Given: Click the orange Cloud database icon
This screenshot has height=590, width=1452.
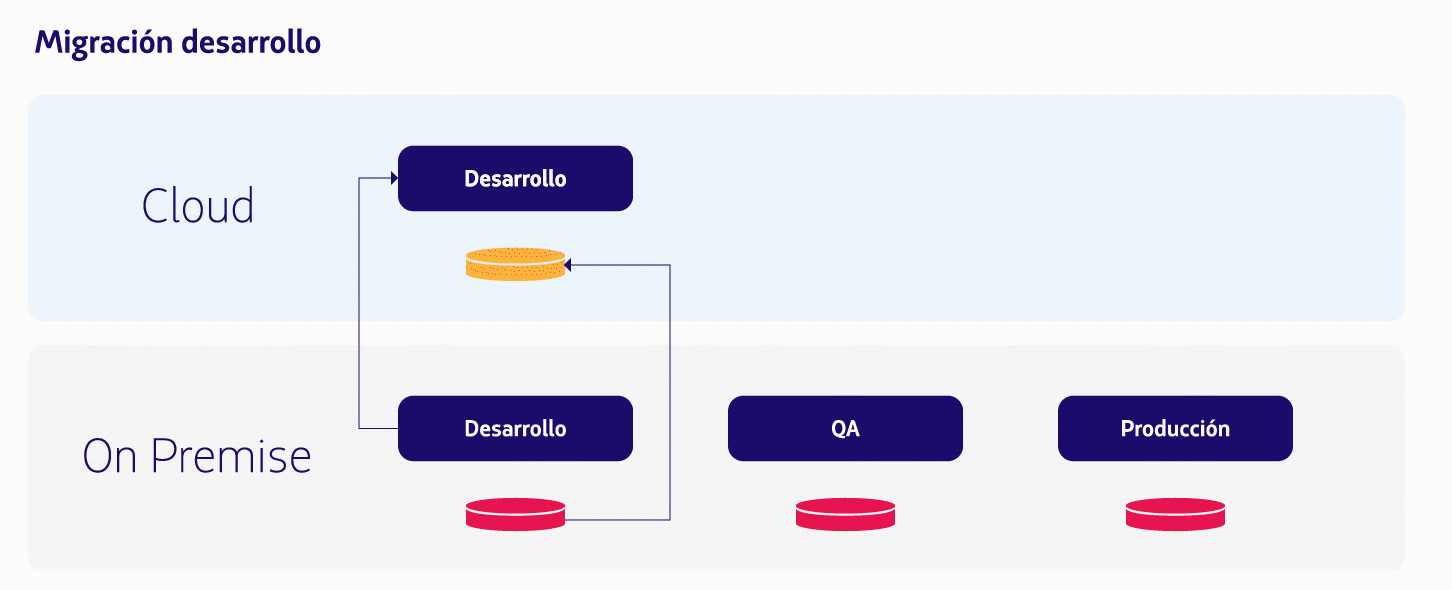Looking at the screenshot, I should coord(515,265).
